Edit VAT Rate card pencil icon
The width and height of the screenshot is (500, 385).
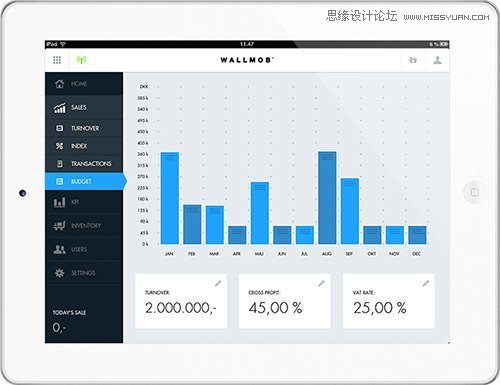click(x=426, y=283)
